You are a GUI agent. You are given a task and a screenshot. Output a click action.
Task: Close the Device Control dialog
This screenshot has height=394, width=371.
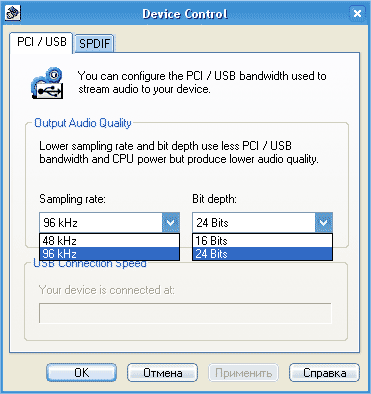point(357,13)
